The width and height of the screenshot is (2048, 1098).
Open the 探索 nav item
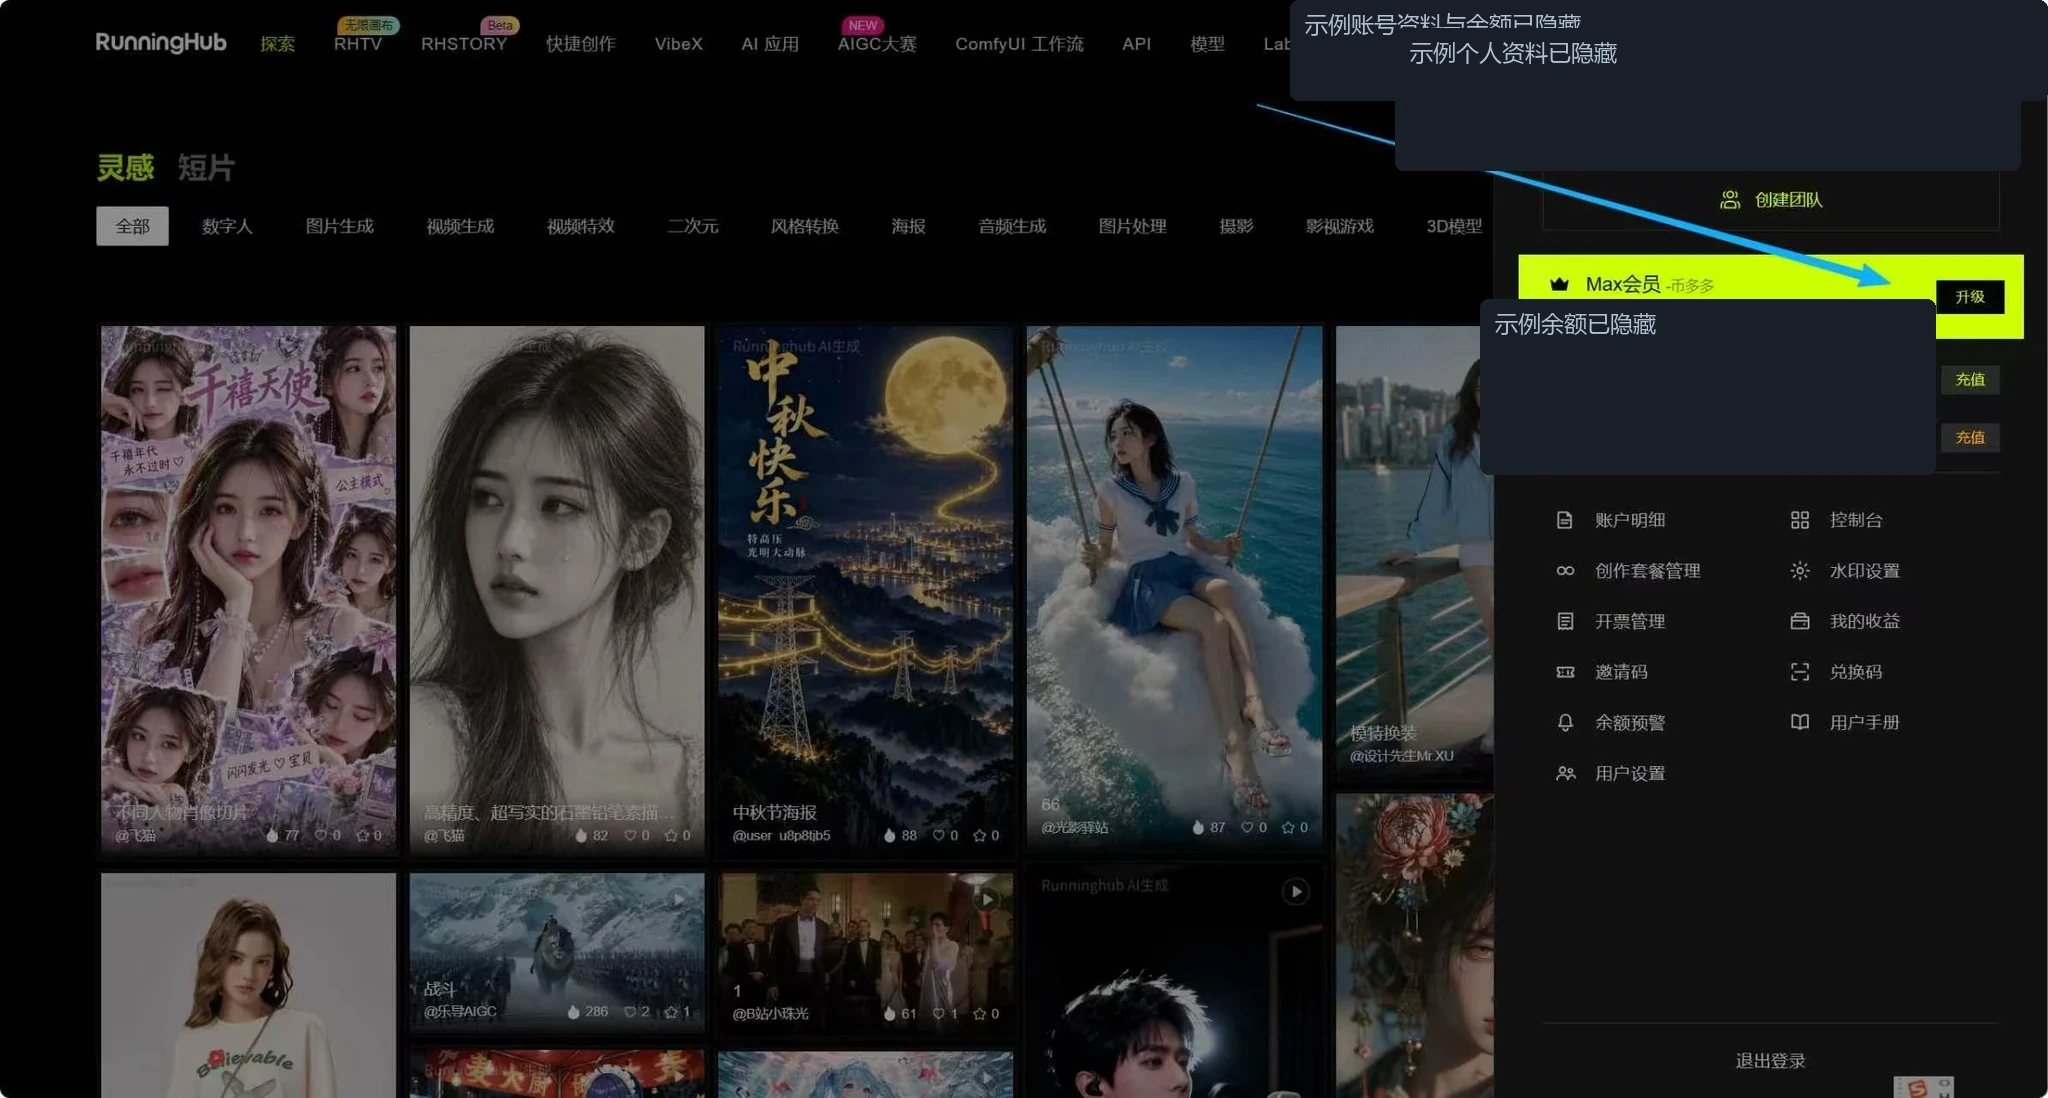(x=277, y=44)
